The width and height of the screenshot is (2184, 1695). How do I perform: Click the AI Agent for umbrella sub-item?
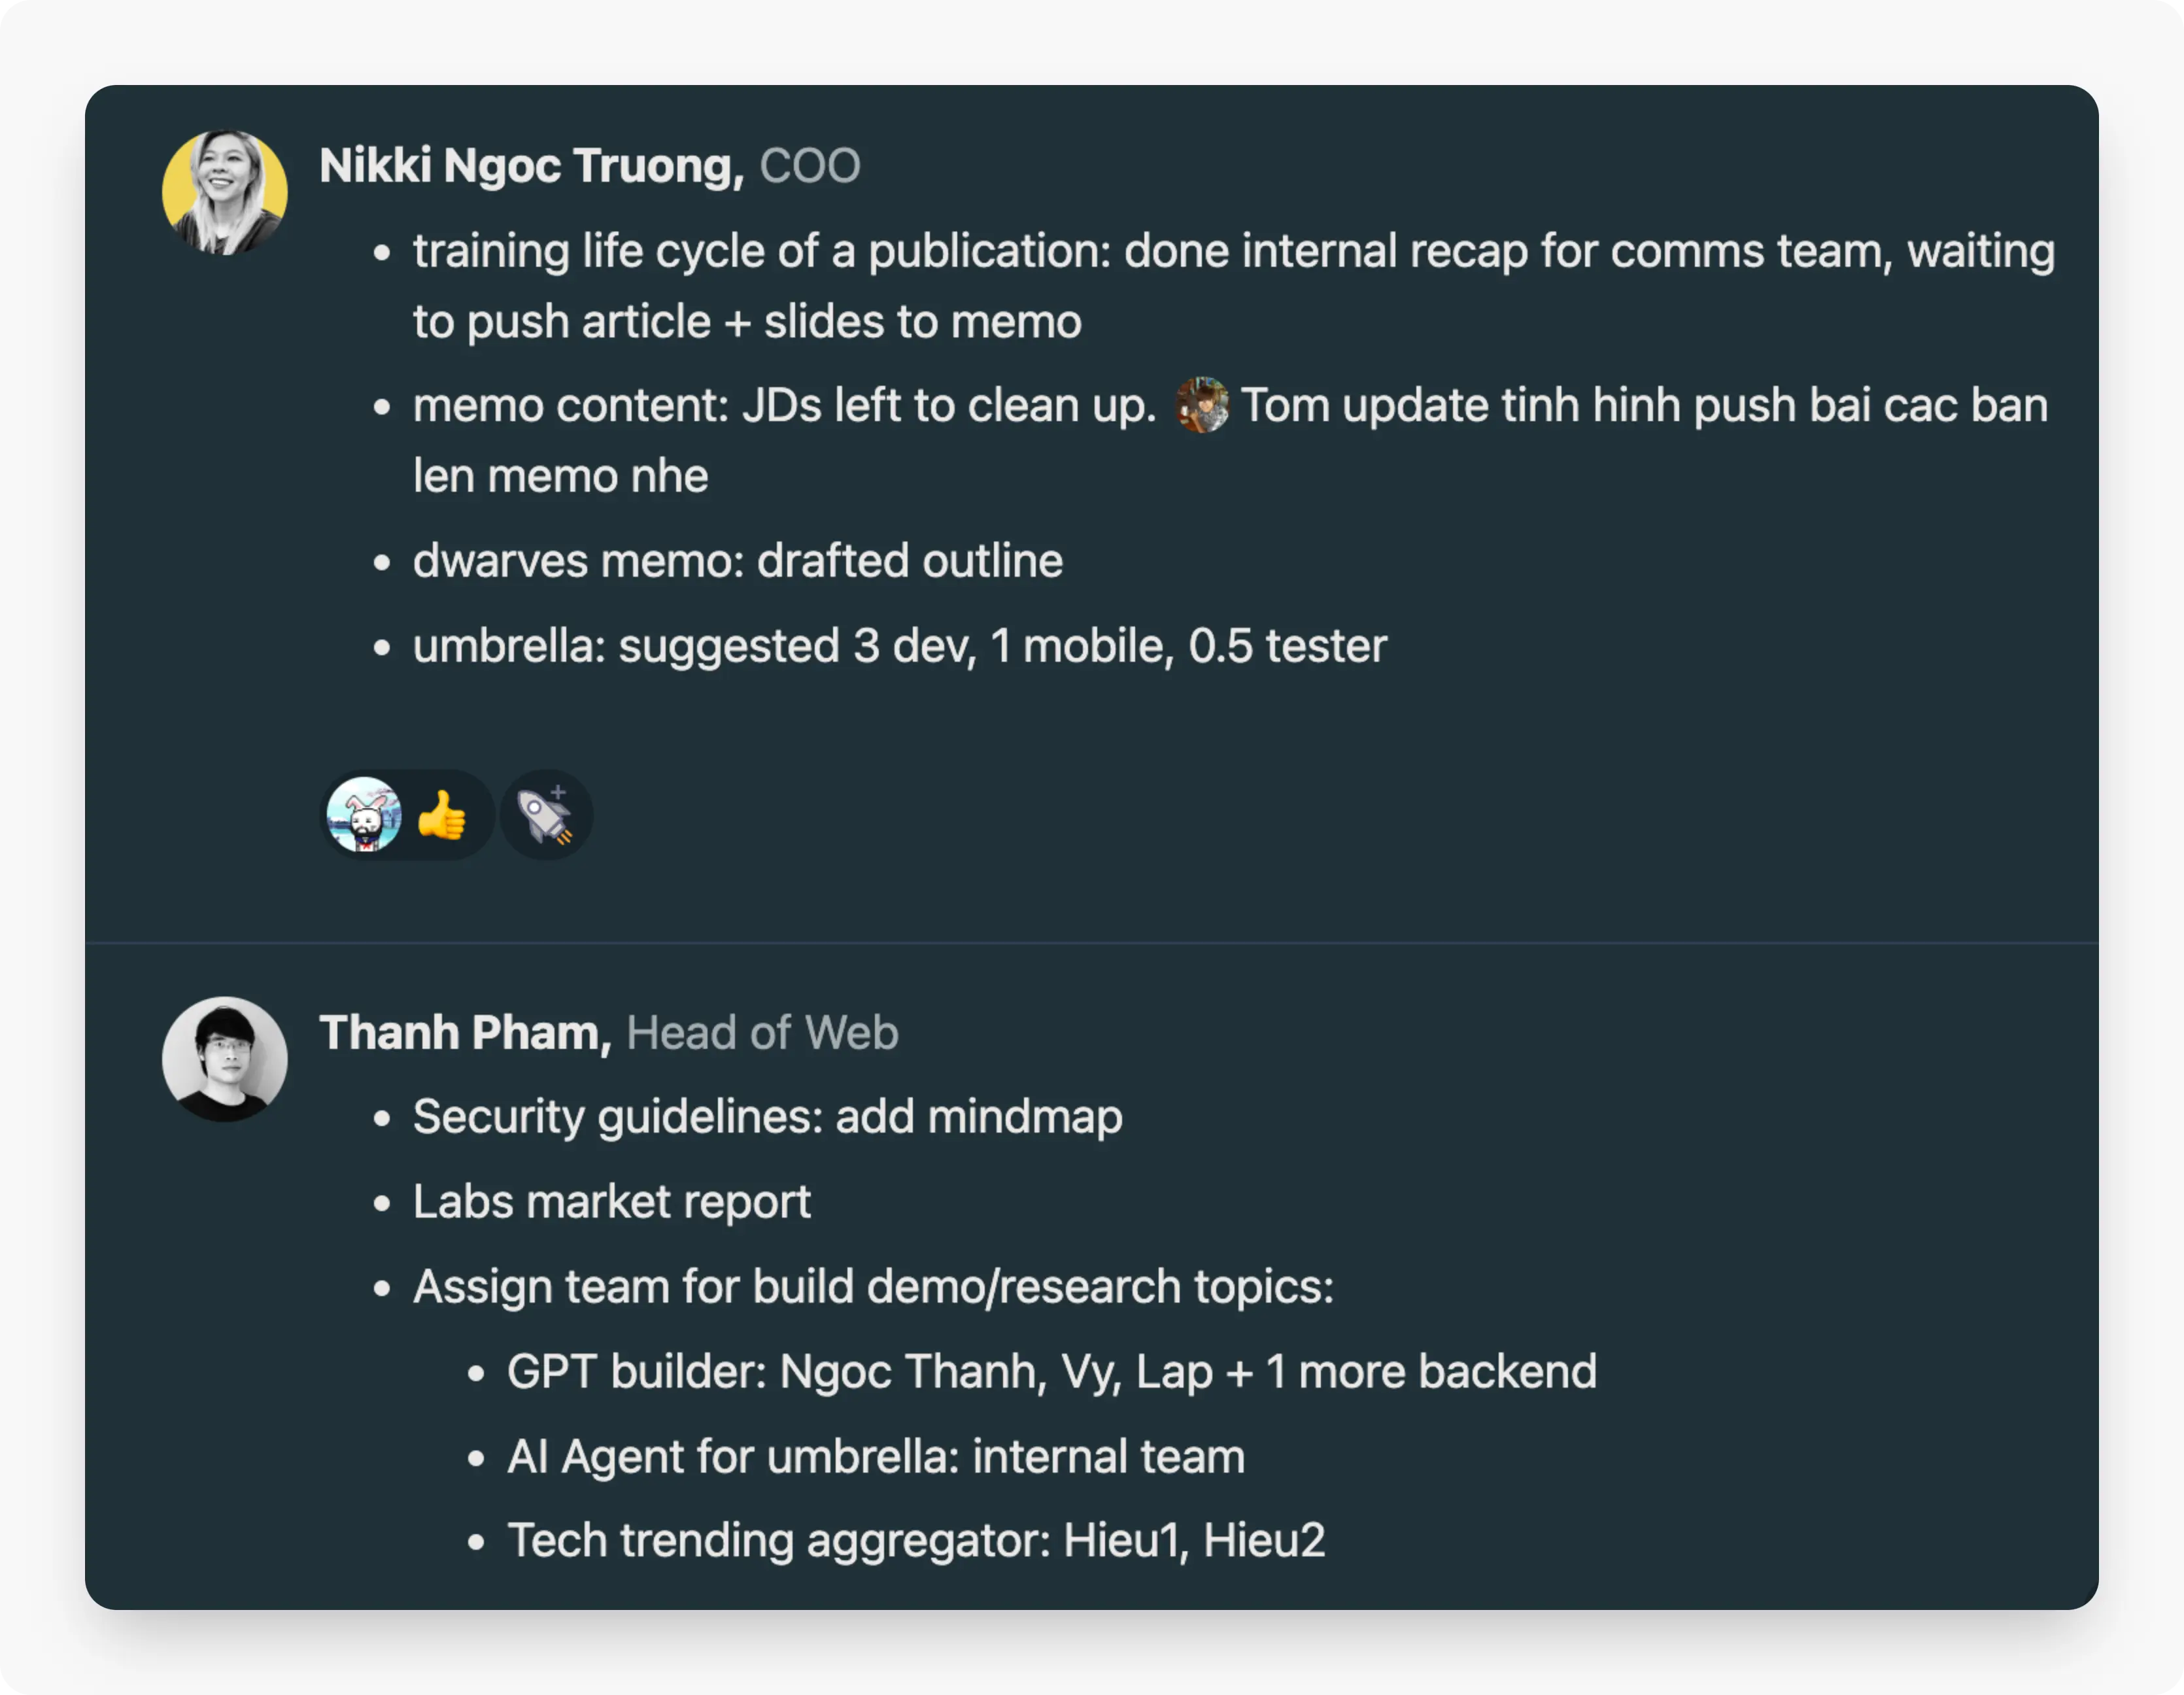(x=876, y=1457)
